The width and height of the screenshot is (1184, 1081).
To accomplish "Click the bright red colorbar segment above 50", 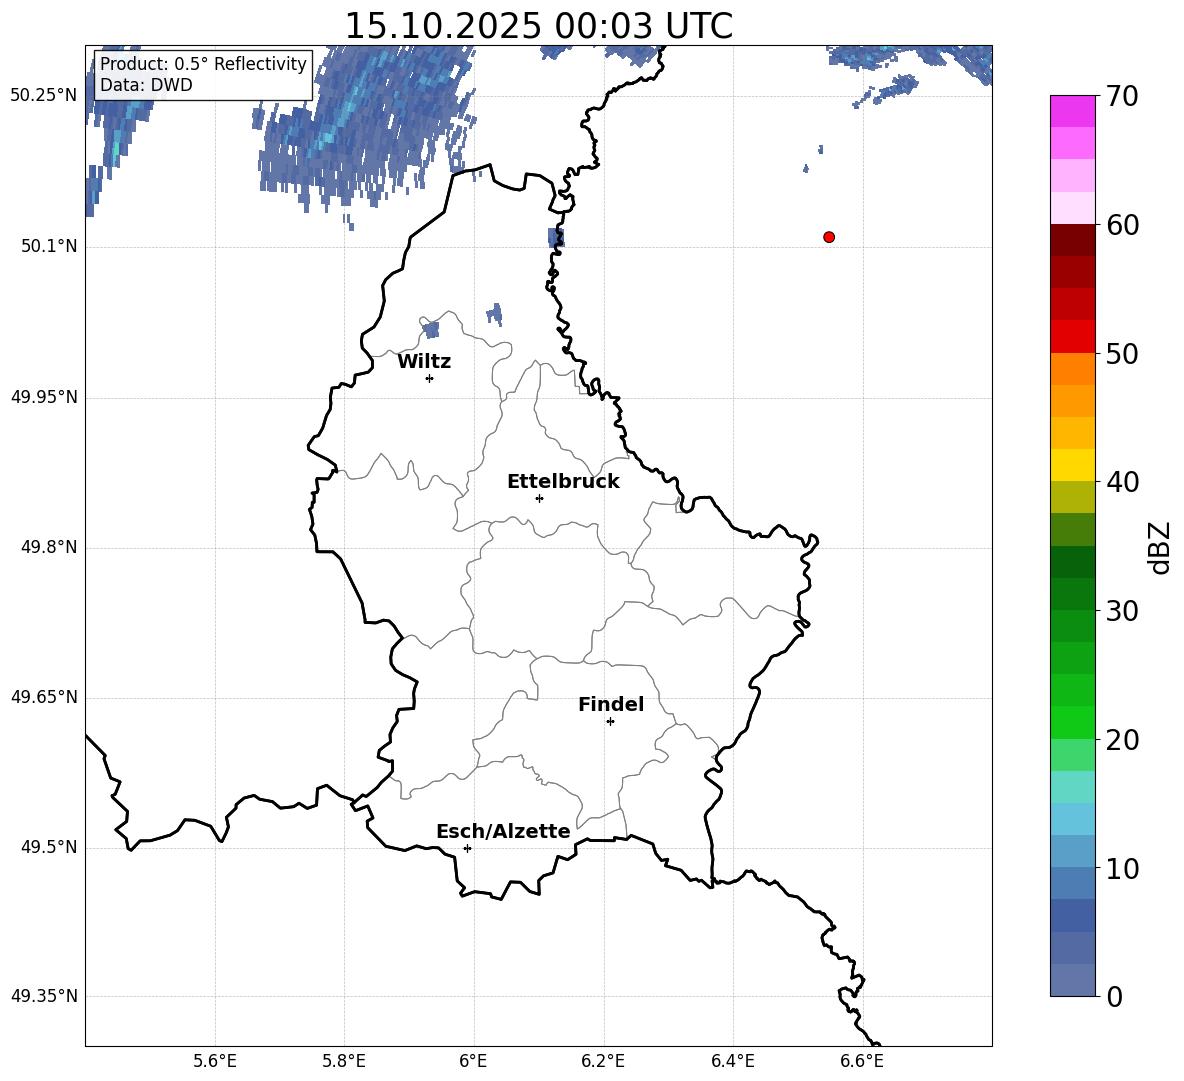I will 1072,337.
